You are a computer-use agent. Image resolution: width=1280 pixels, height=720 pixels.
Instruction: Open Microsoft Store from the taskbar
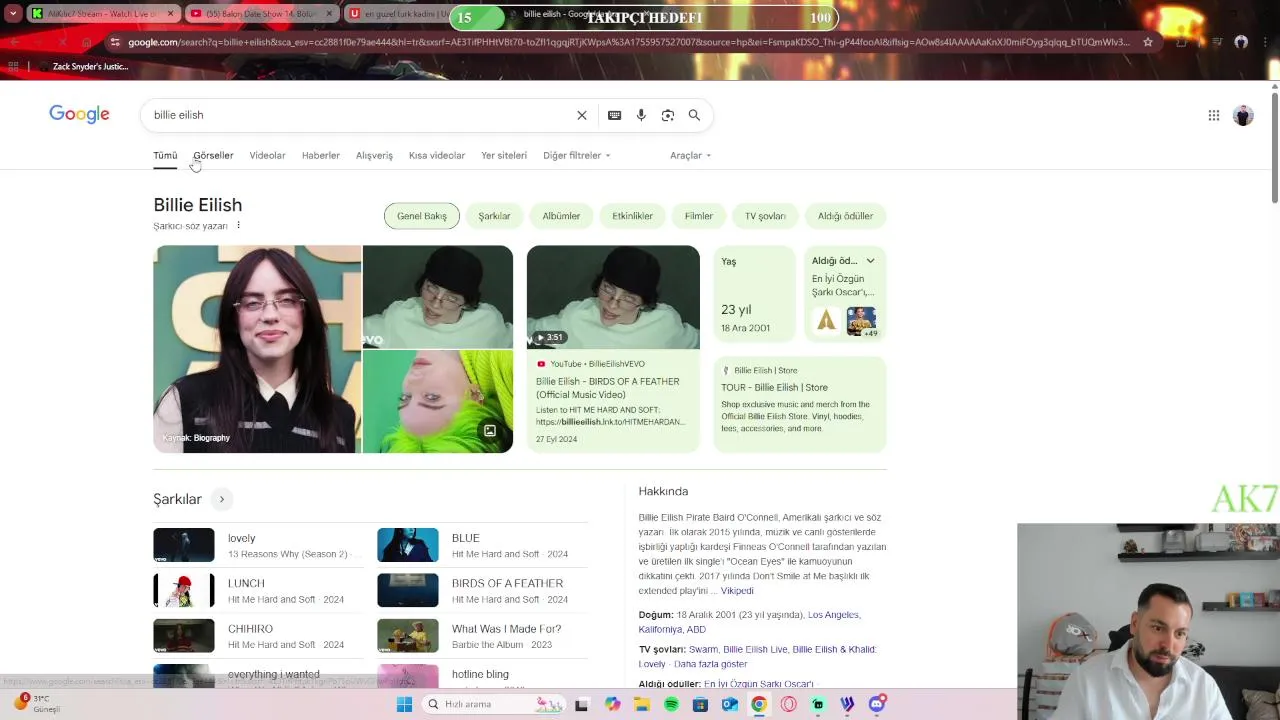coord(700,704)
